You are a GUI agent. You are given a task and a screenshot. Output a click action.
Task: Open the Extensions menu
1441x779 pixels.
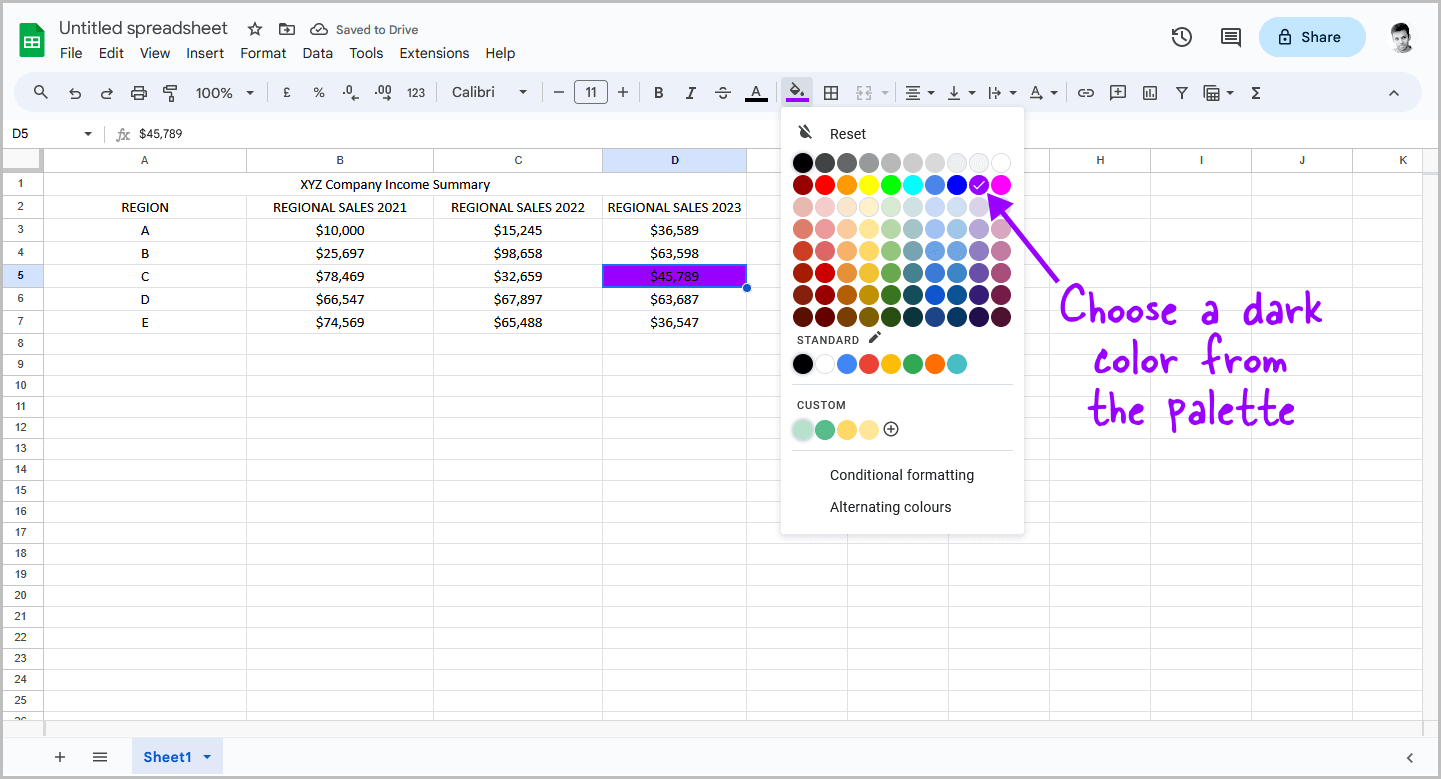(434, 53)
